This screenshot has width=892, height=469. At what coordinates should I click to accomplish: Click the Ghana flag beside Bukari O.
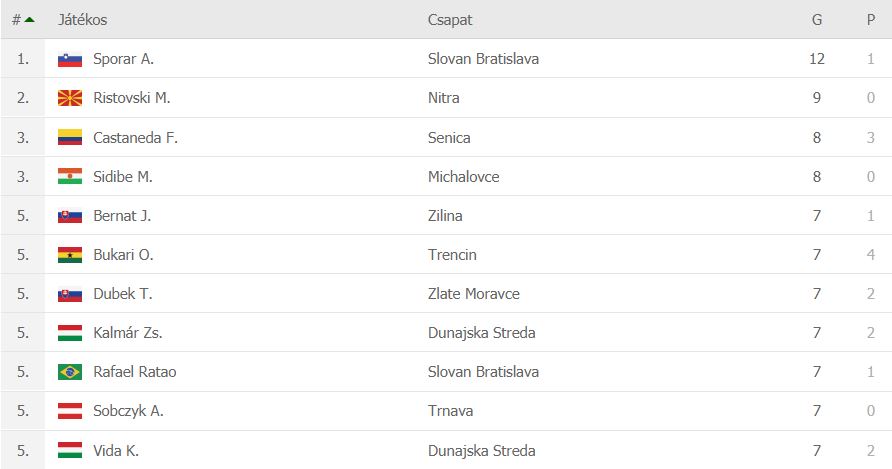click(70, 254)
